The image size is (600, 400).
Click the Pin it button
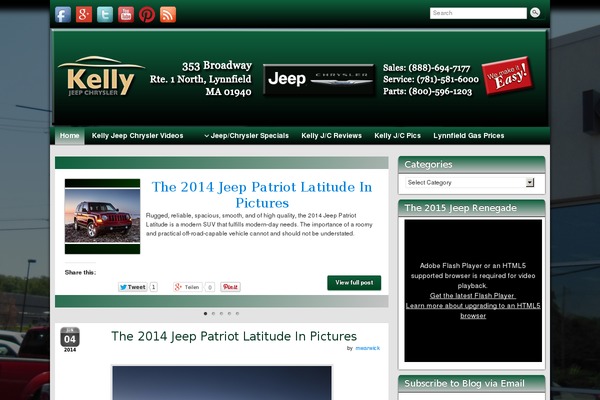click(230, 287)
